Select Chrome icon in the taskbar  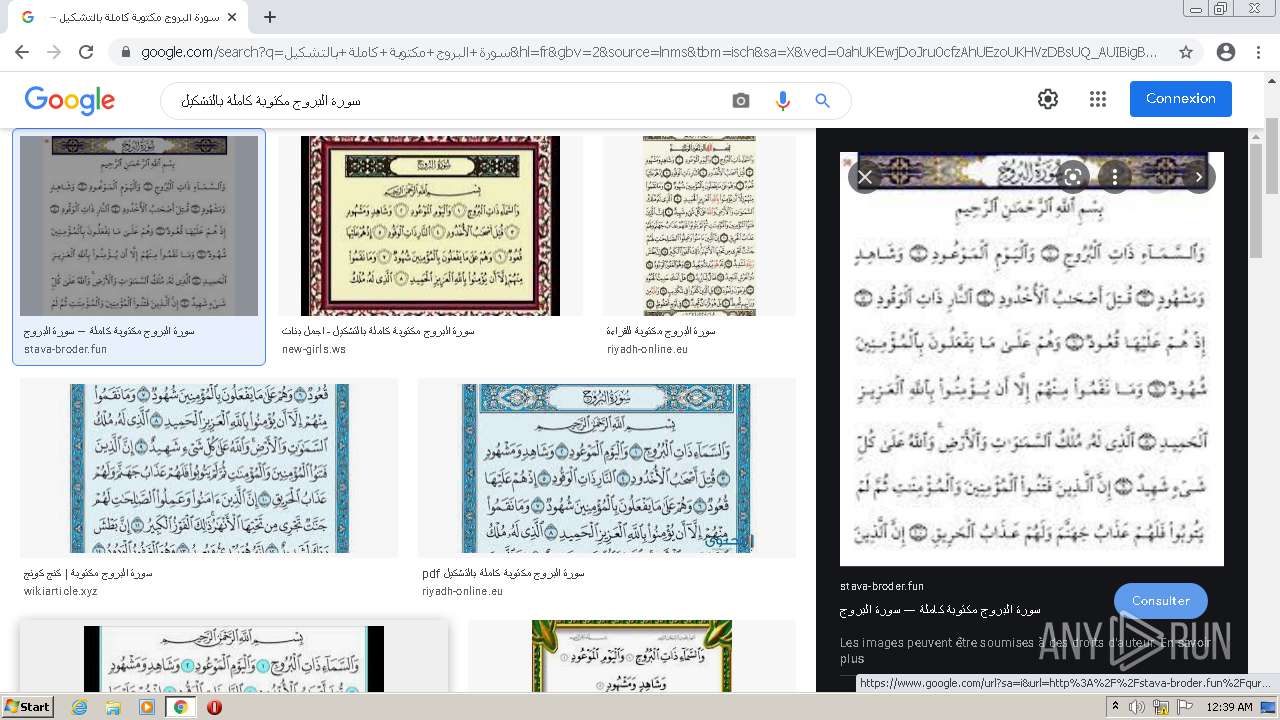pos(180,707)
